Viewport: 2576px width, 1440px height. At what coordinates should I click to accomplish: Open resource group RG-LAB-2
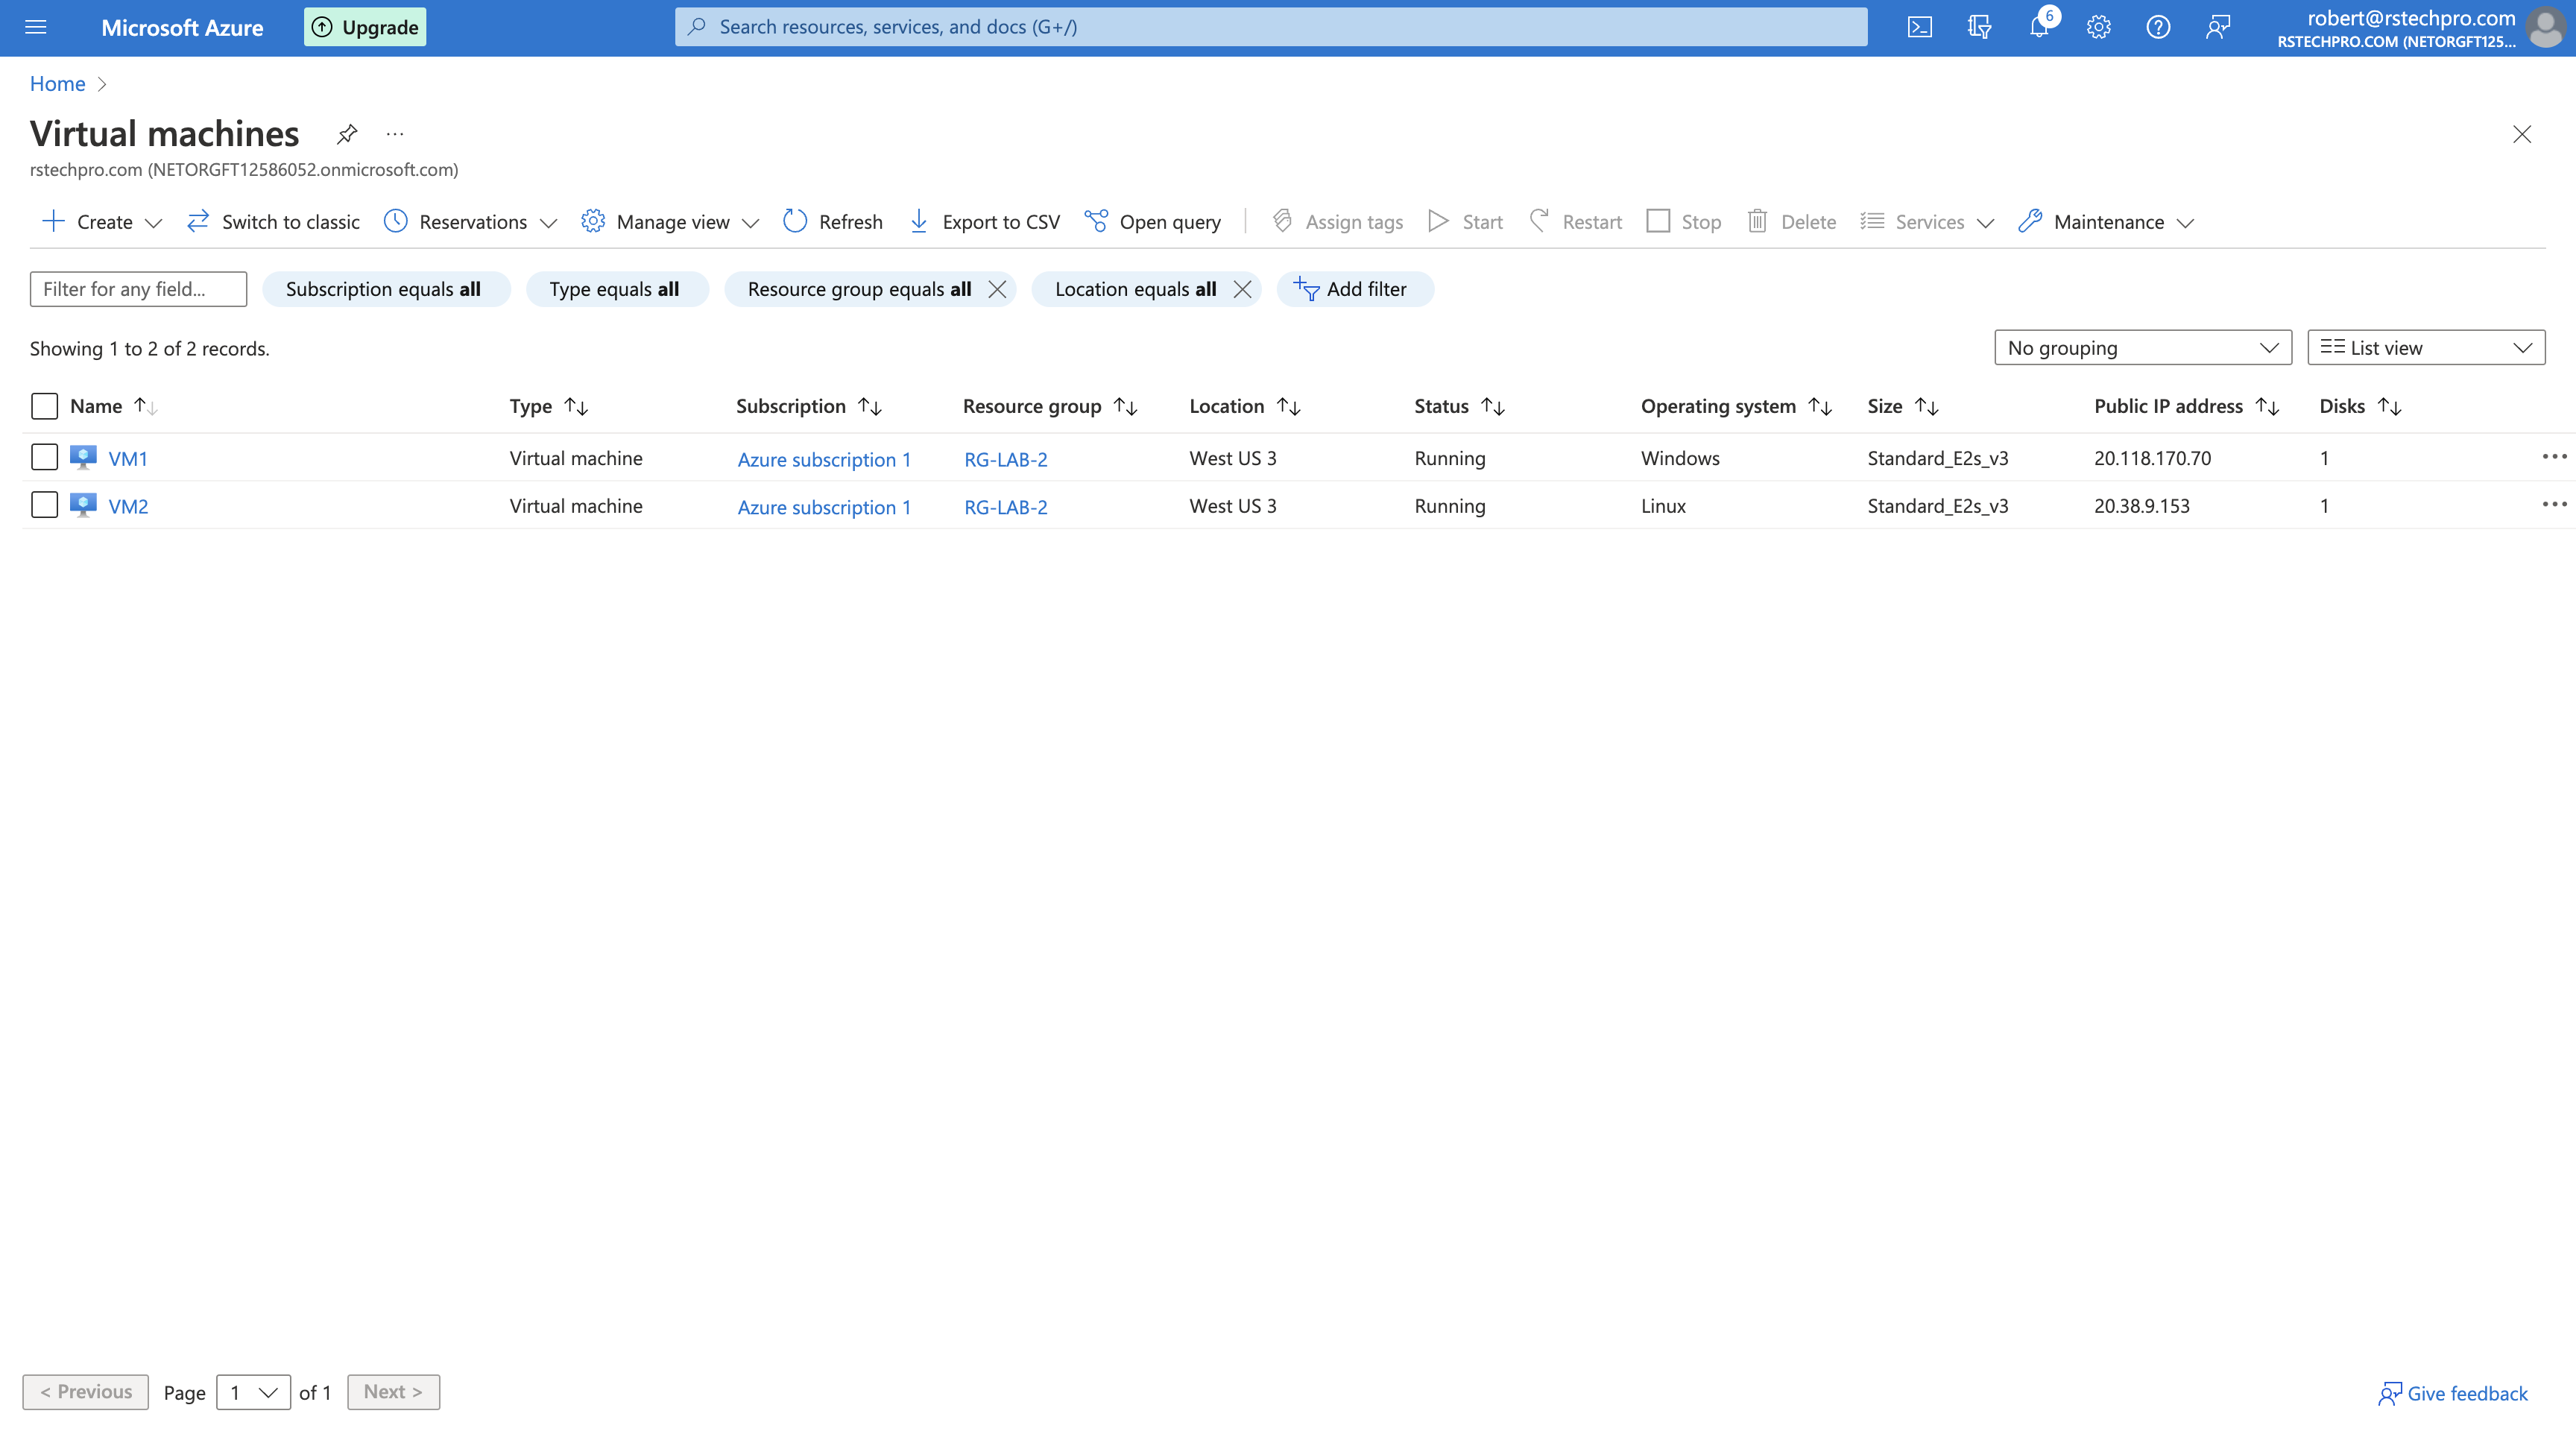(1005, 459)
